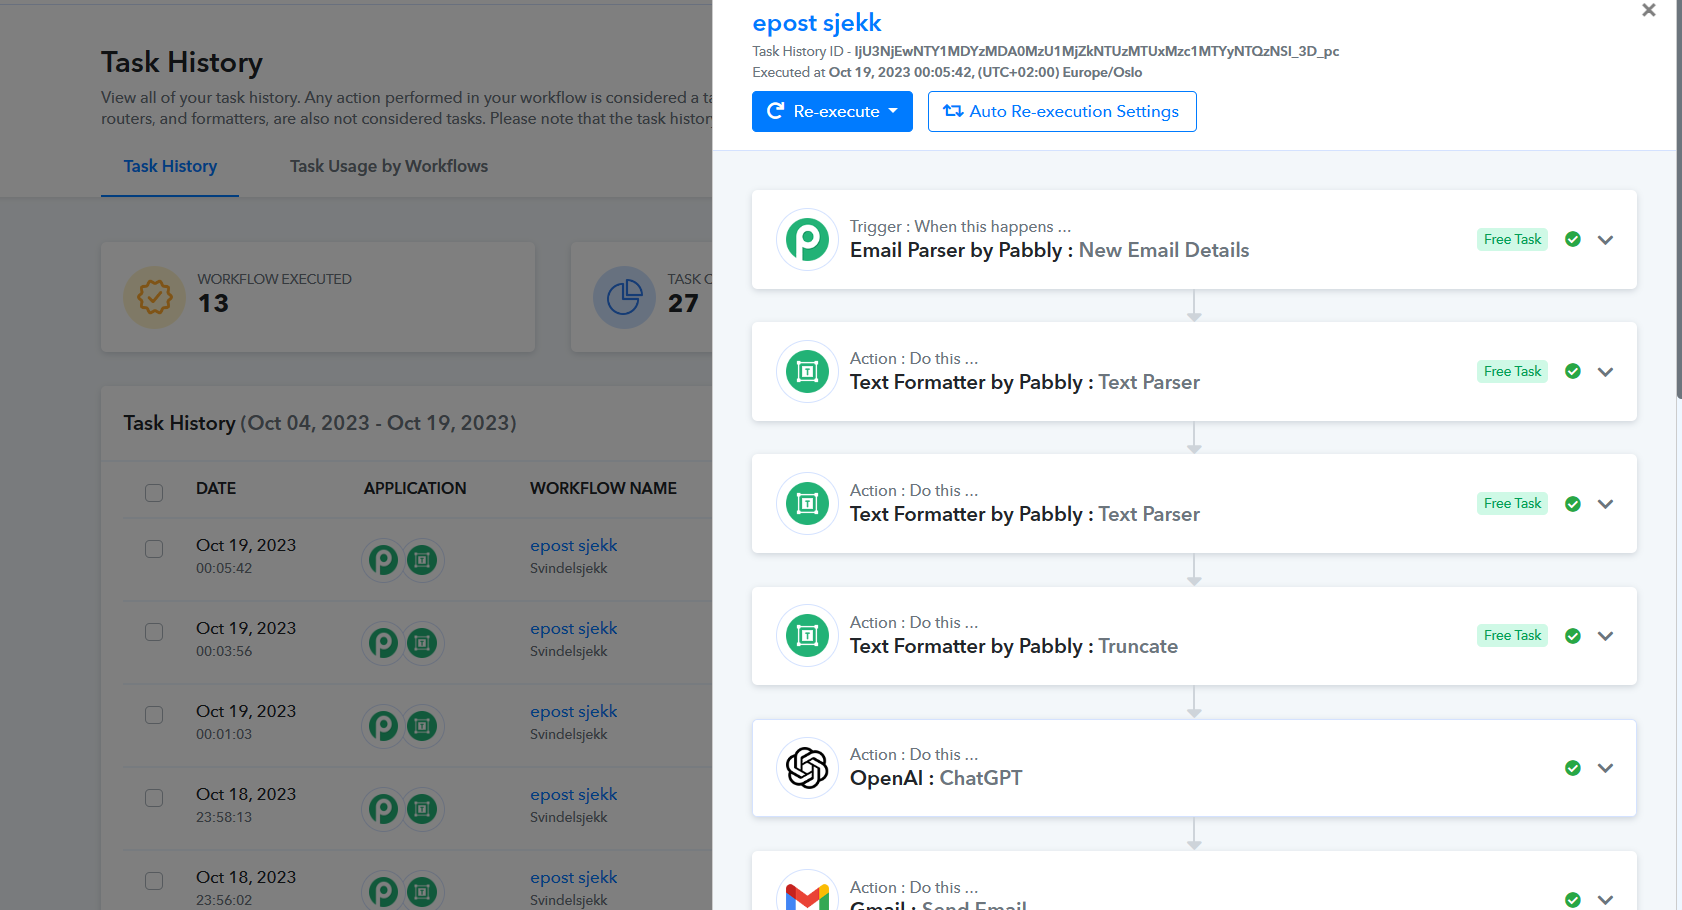Click the APPLICATION column header
Viewport: 1682px width, 910px height.
pos(415,488)
